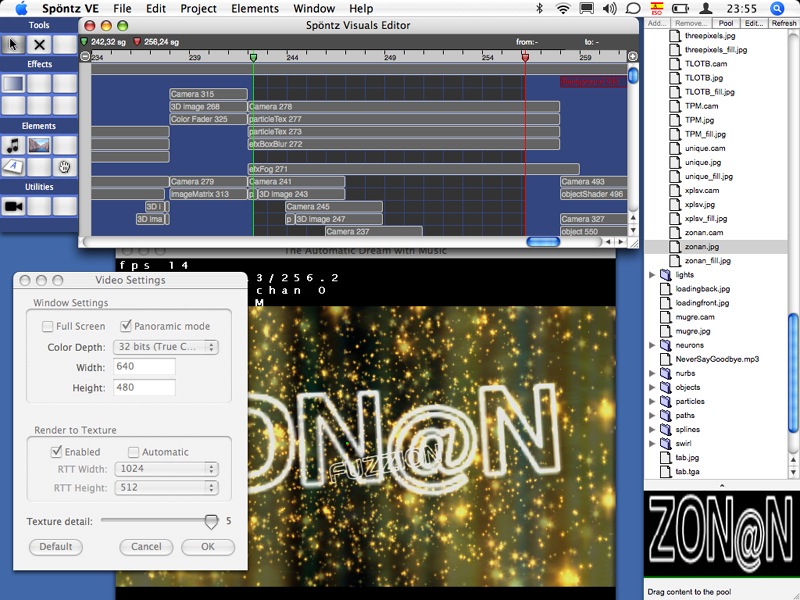
Task: Choose the gradient fader effect icon
Action: [13, 84]
